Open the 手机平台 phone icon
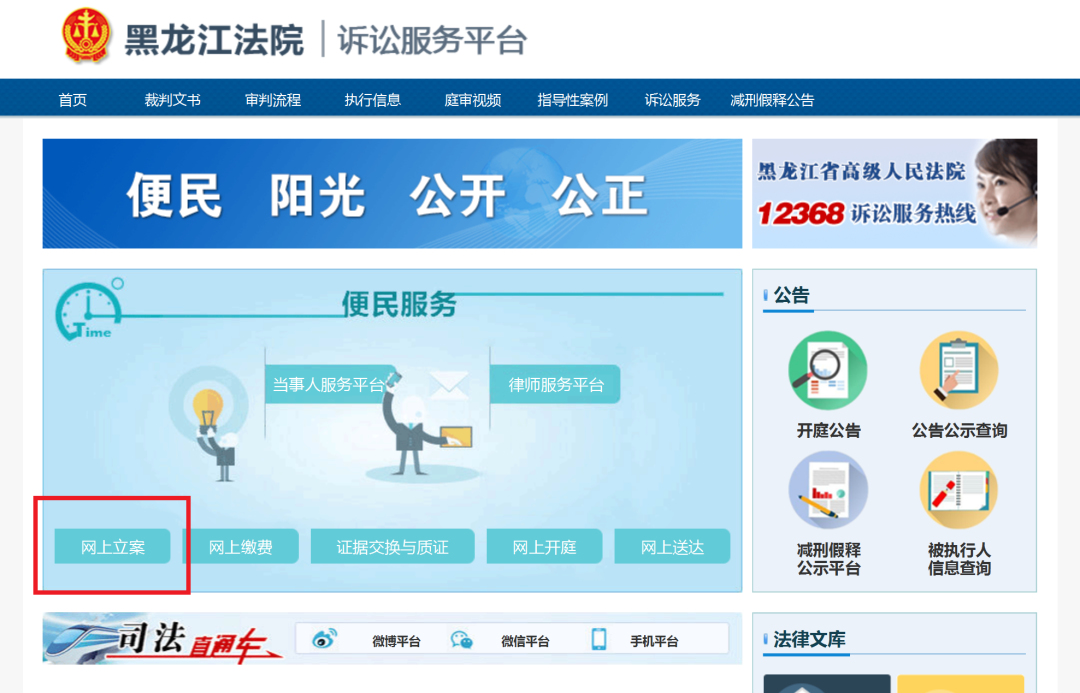1080x693 pixels. point(599,640)
